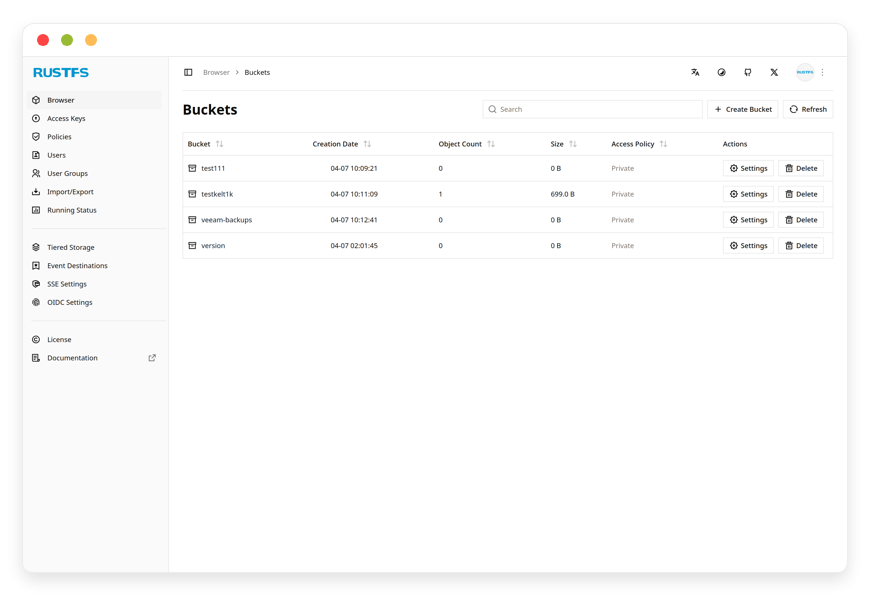
Task: Sort by Access Policy column
Action: click(664, 144)
